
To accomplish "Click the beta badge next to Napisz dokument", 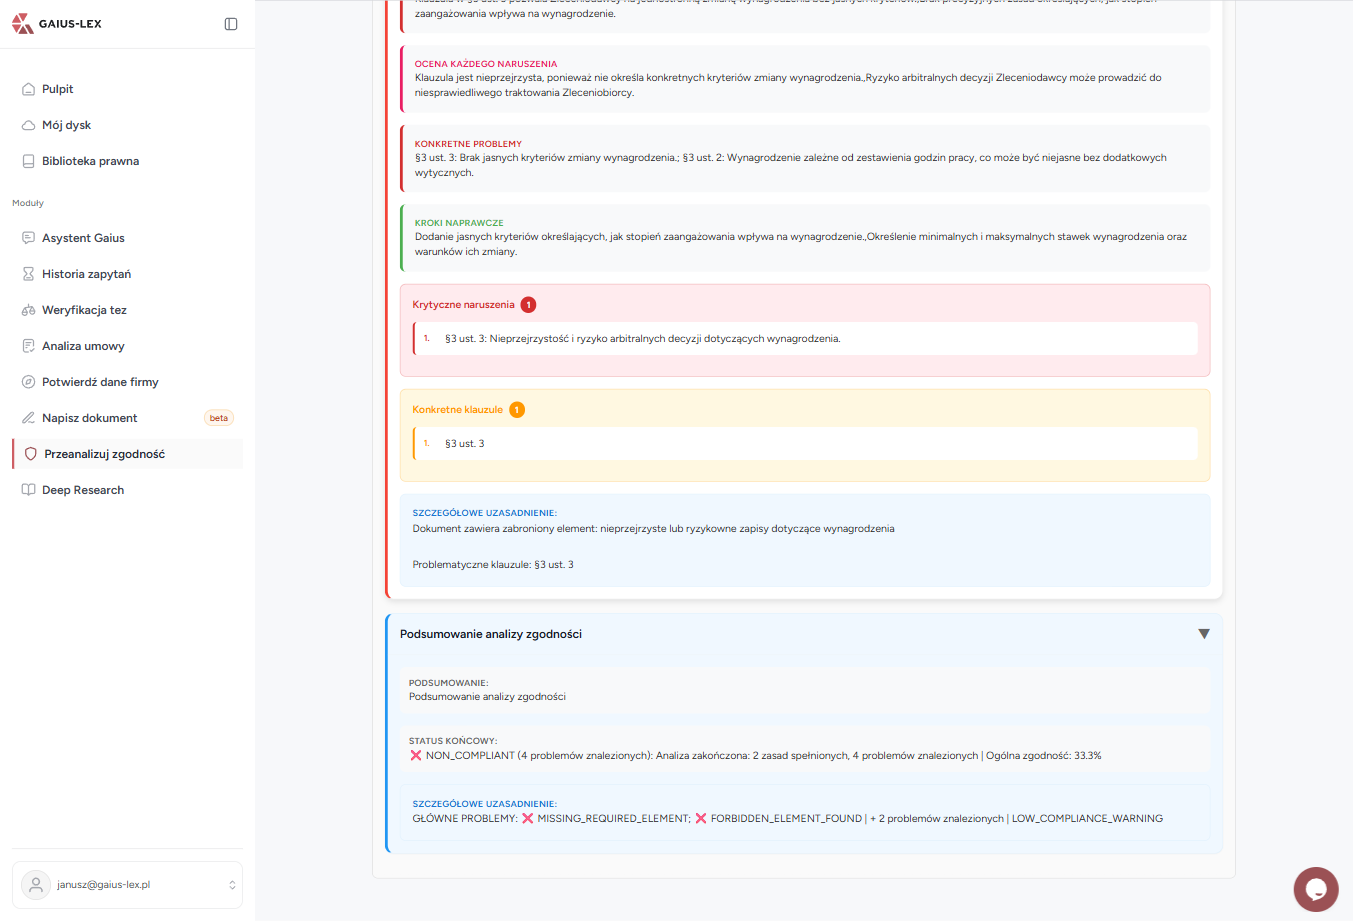I will click(x=219, y=418).
